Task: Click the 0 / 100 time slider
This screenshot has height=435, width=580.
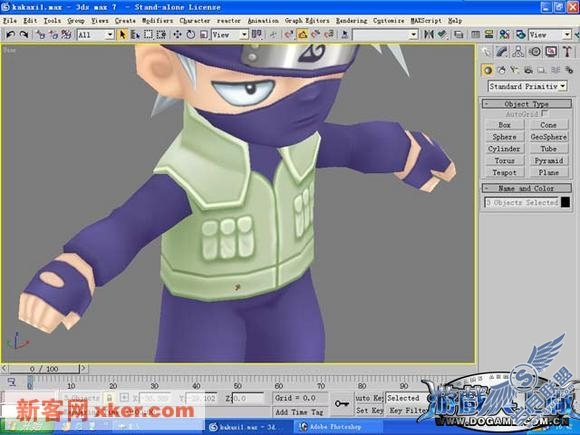Action: tap(44, 369)
